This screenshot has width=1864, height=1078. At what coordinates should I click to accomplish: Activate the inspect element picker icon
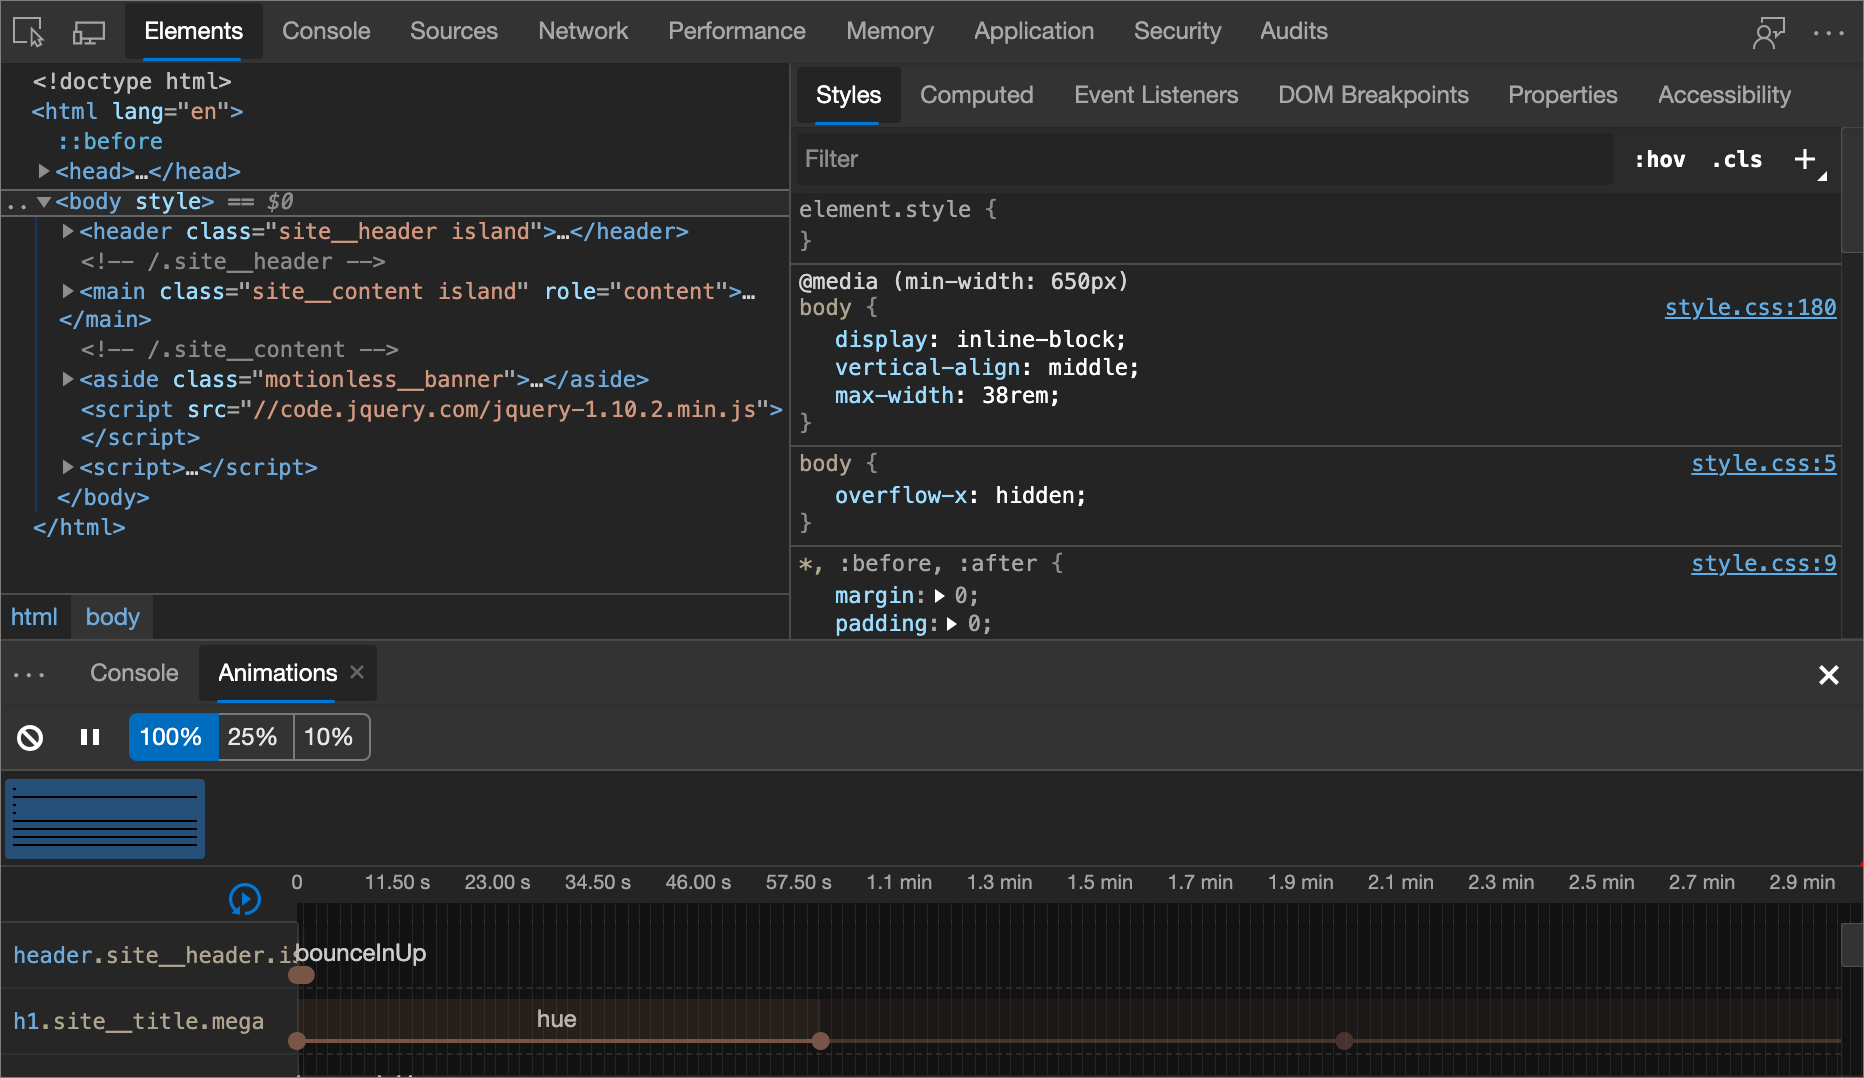[x=28, y=32]
